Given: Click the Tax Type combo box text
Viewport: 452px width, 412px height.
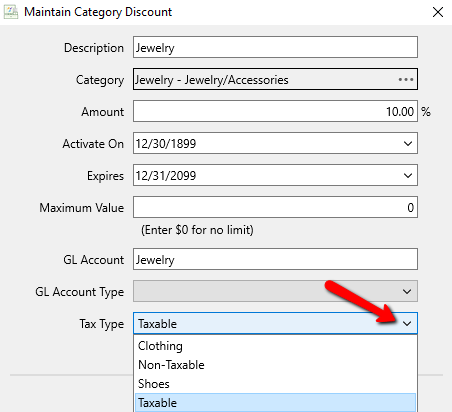Looking at the screenshot, I should coord(158,324).
